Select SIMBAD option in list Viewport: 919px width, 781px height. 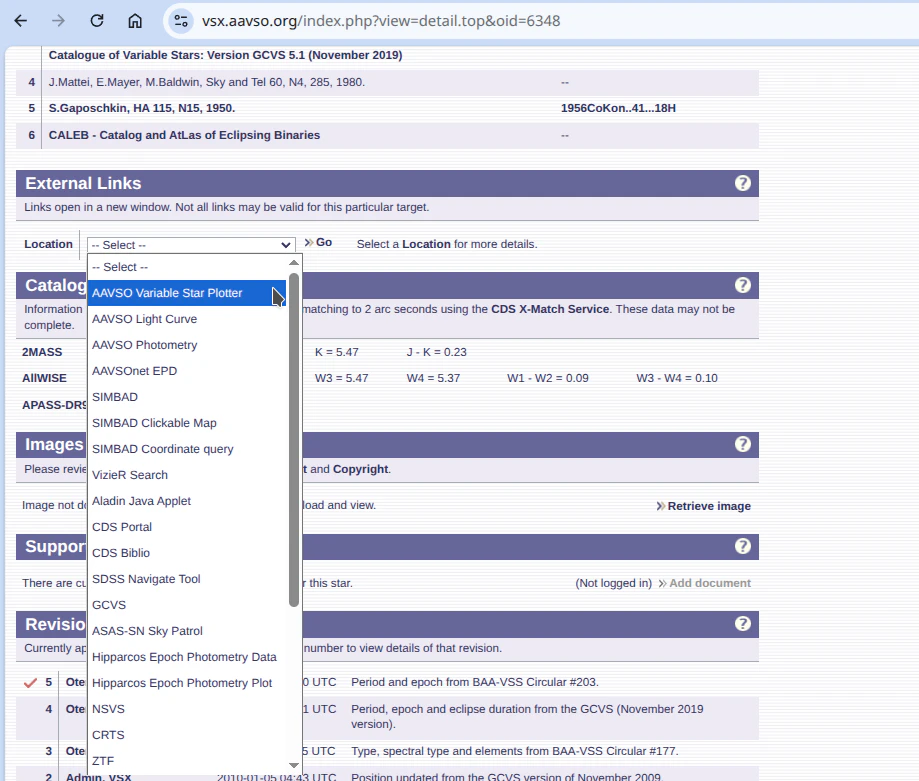188,397
